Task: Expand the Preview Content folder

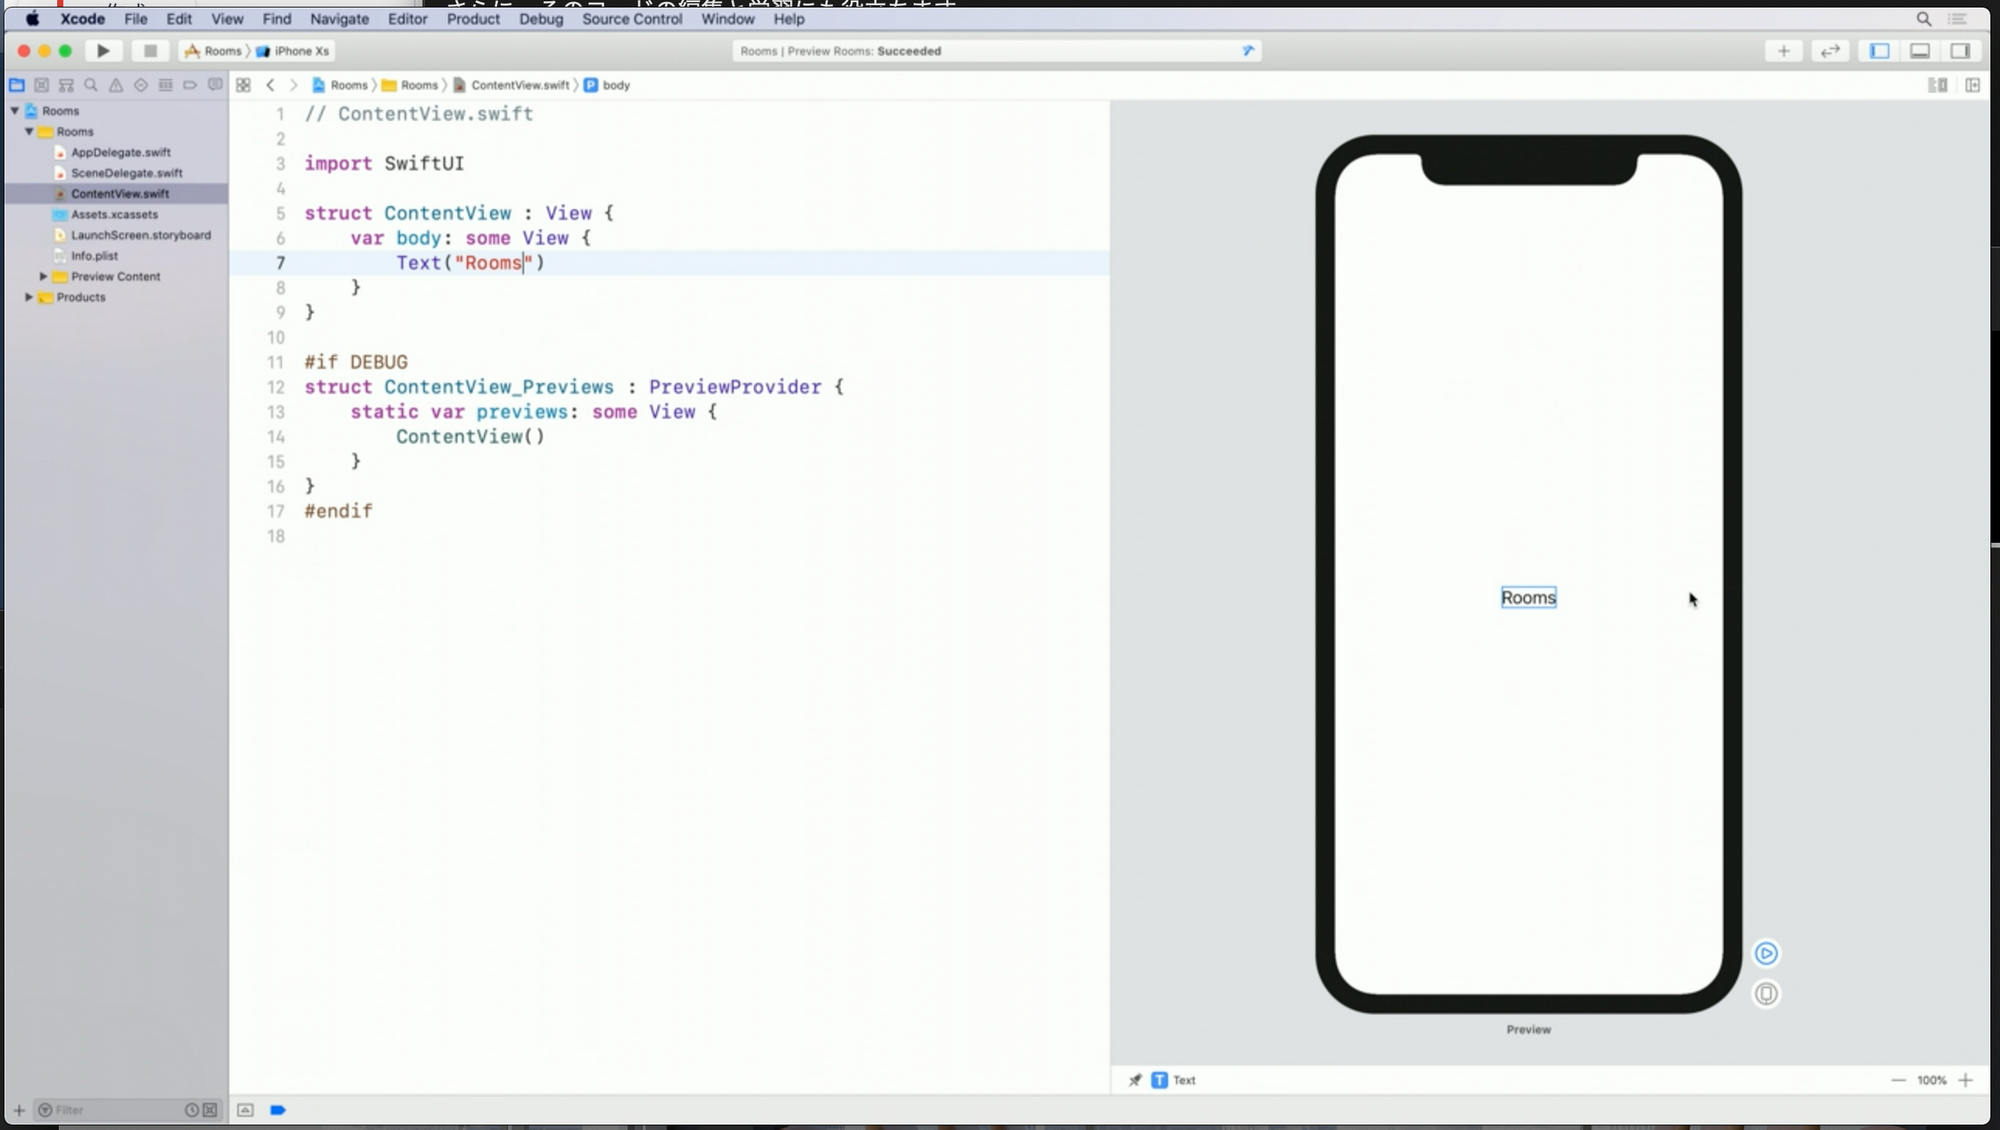Action: (43, 277)
